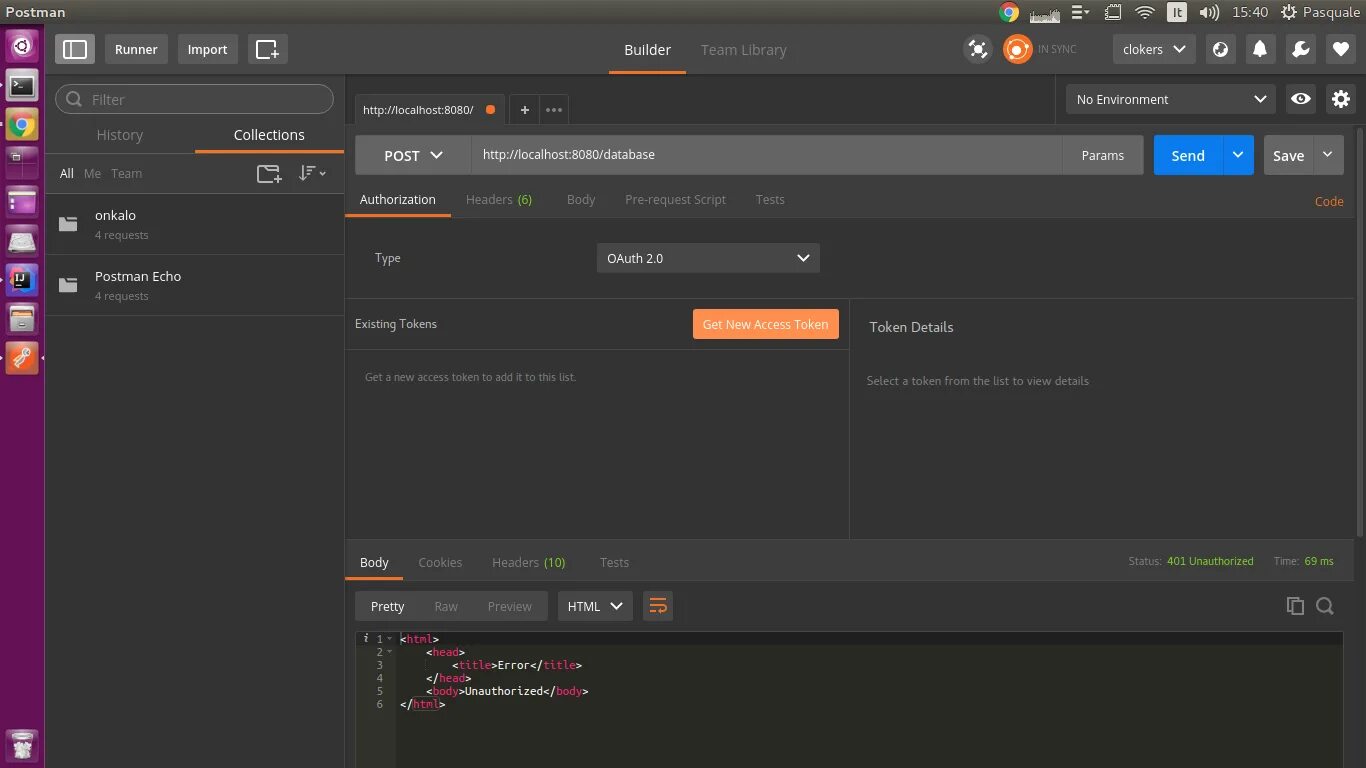Image resolution: width=1366 pixels, height=768 pixels.
Task: Open response Cookies tab
Action: pyautogui.click(x=440, y=562)
